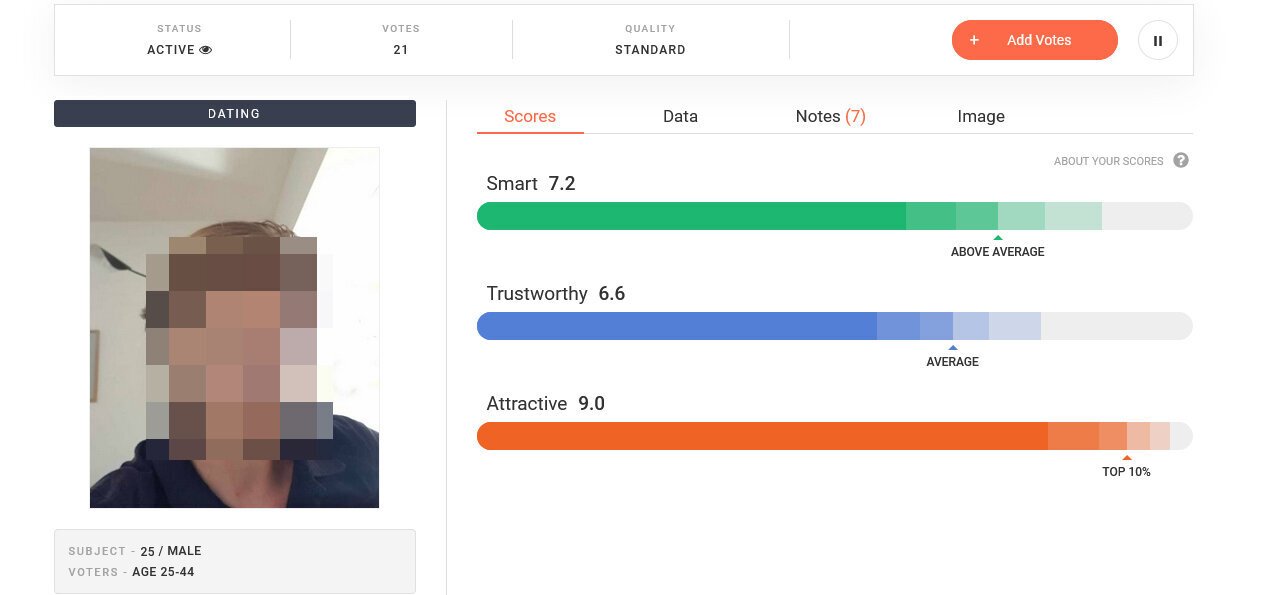Switch to the Image tab
1281x595 pixels.
tap(981, 116)
